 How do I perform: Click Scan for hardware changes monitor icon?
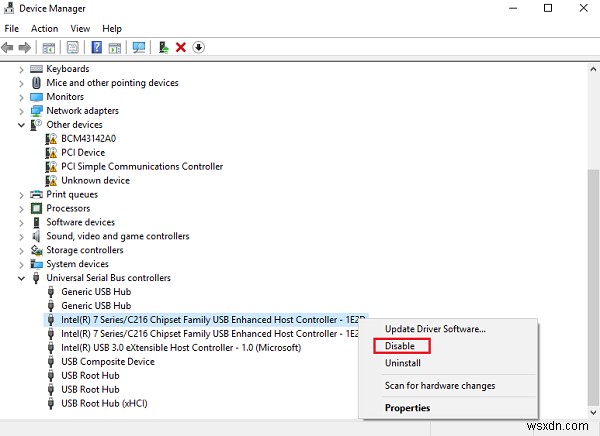(139, 47)
